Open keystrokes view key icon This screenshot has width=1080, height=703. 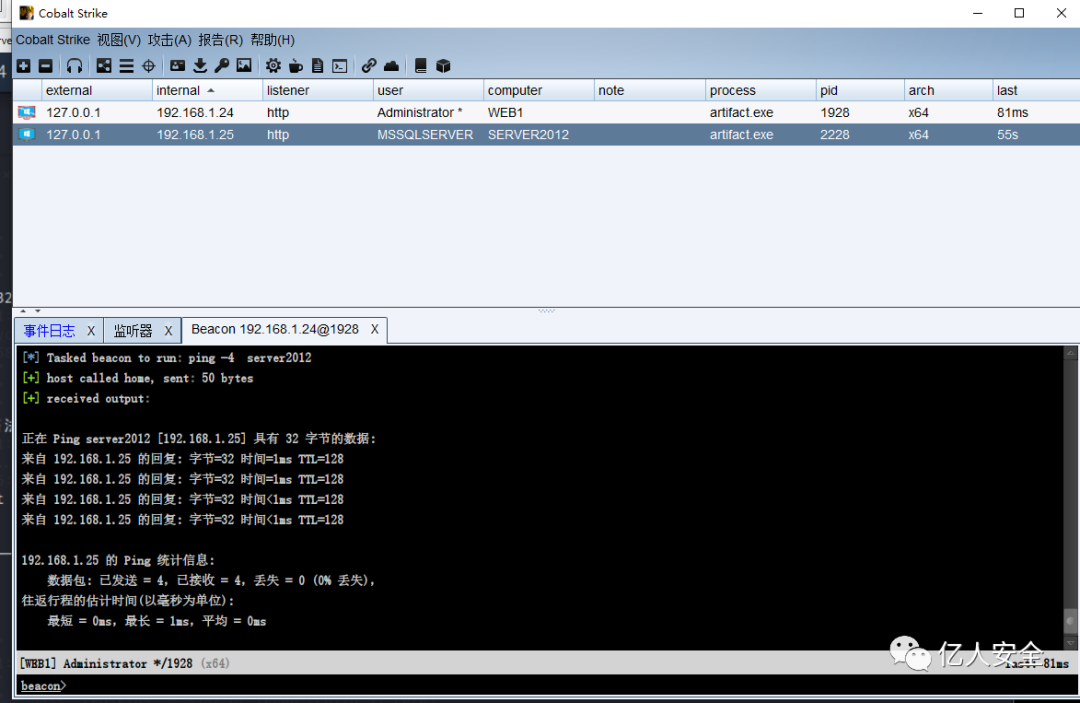pyautogui.click(x=222, y=66)
